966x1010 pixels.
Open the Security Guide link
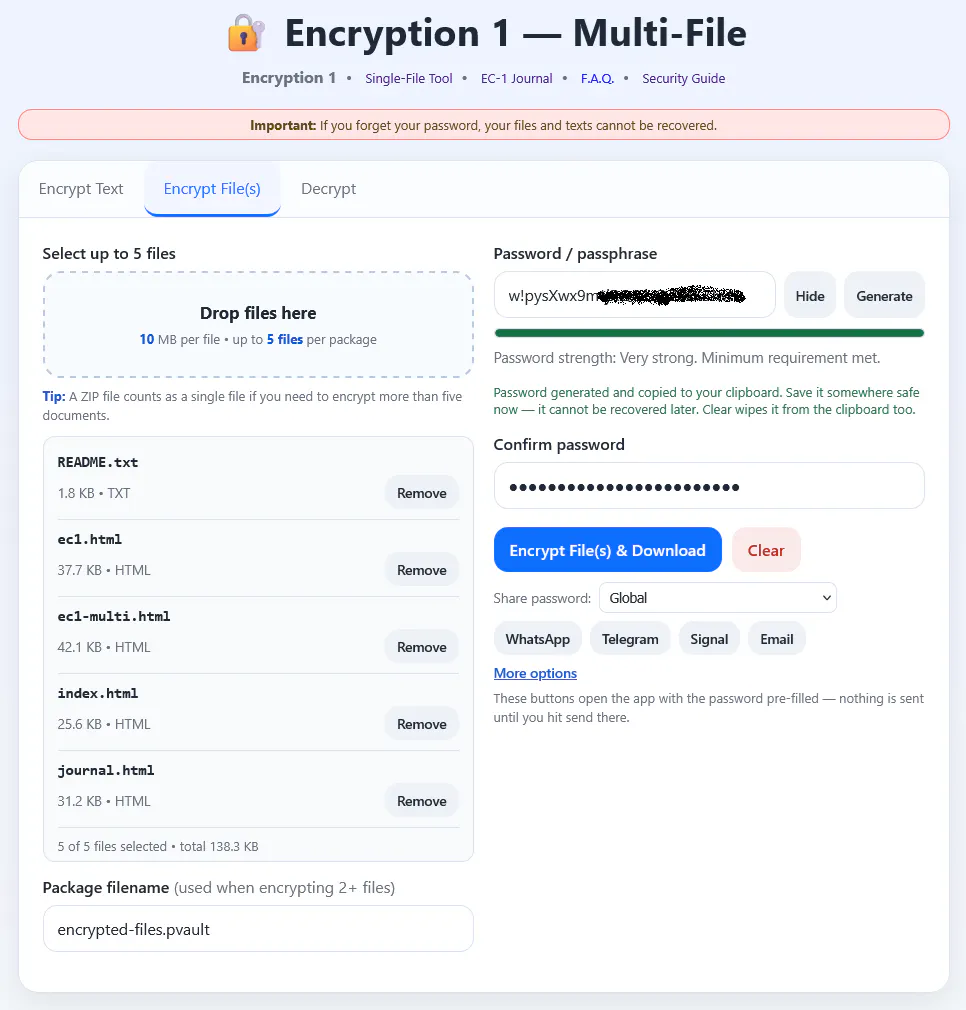point(683,79)
